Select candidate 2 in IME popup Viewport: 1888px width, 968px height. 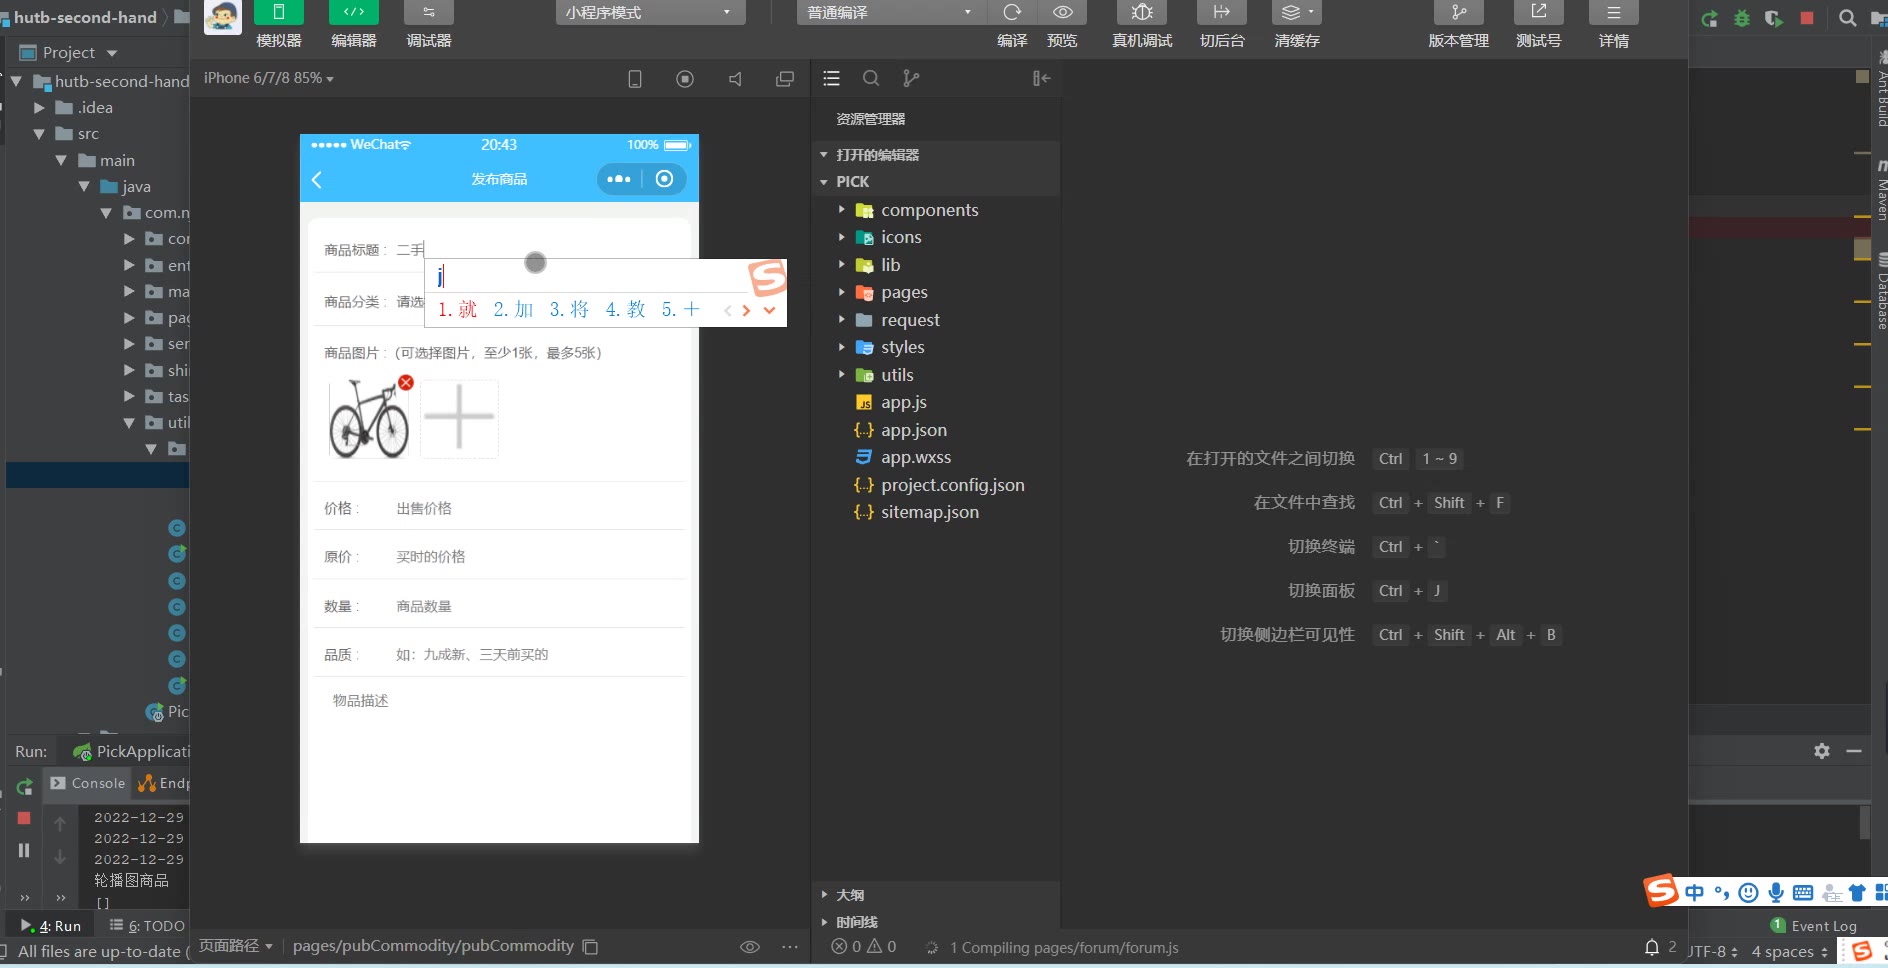[513, 310]
